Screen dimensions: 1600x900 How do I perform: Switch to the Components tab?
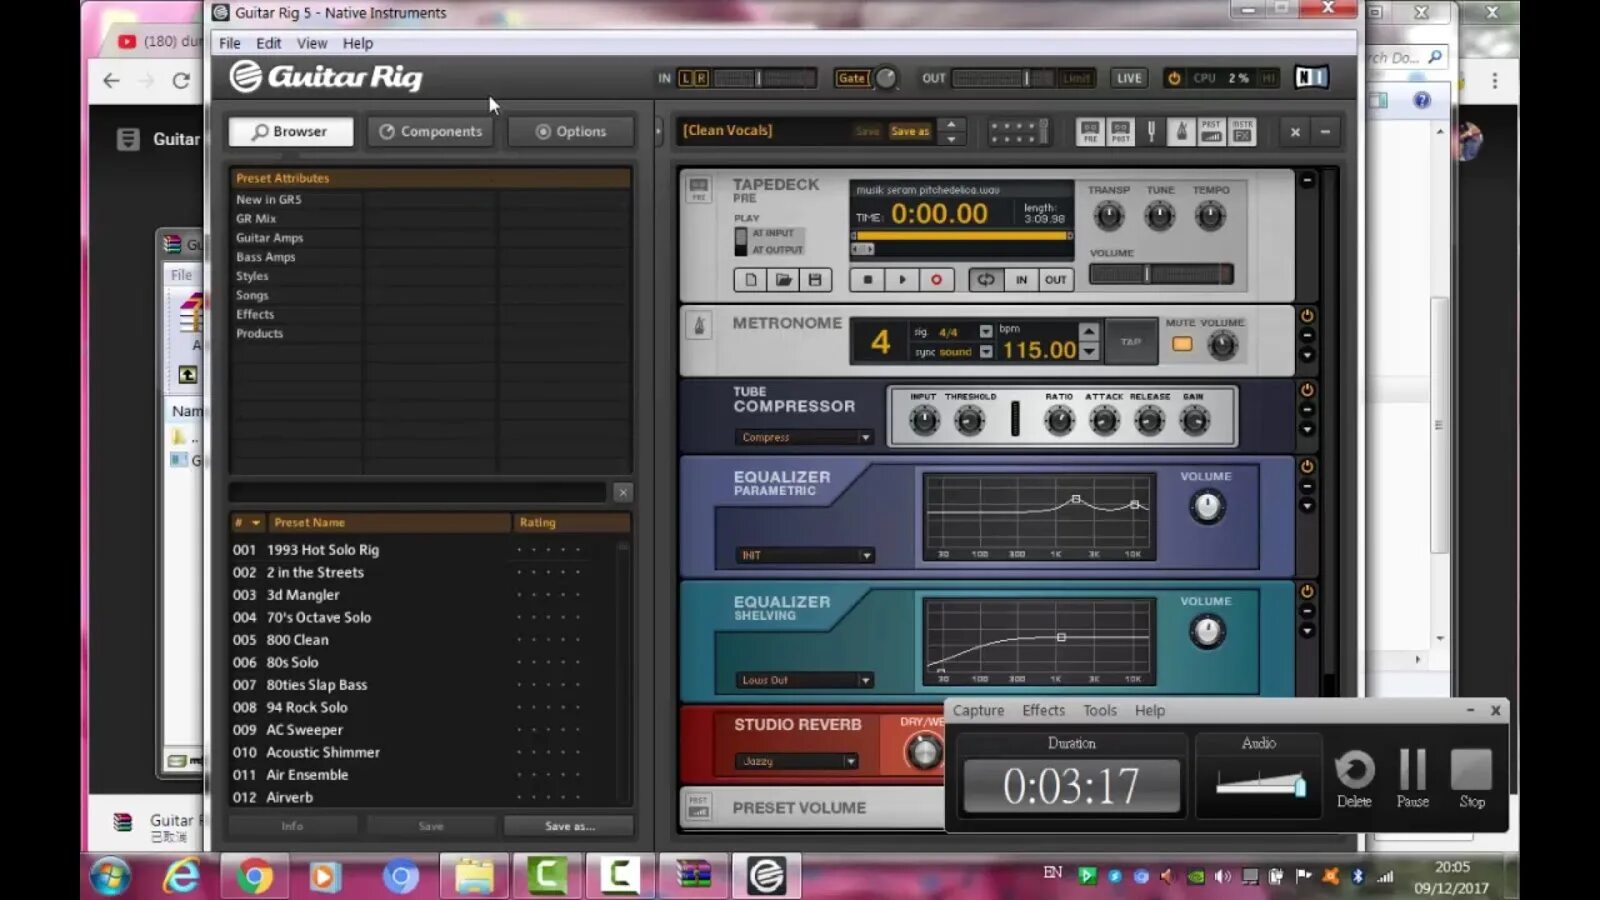coord(430,131)
